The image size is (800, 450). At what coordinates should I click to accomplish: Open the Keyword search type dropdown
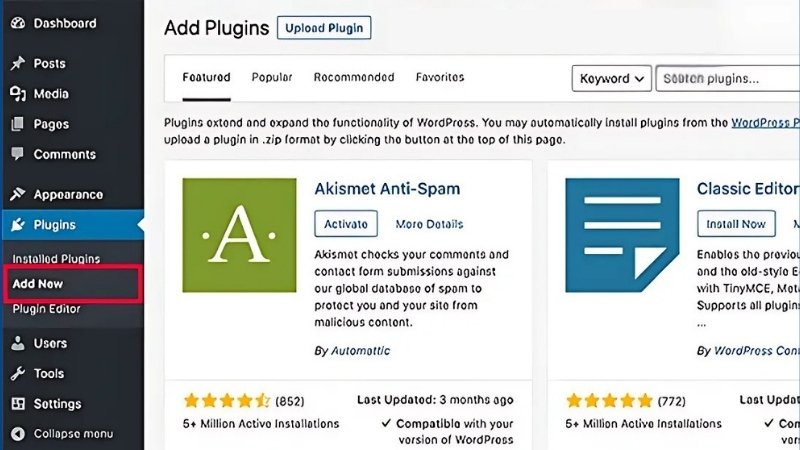[x=611, y=78]
